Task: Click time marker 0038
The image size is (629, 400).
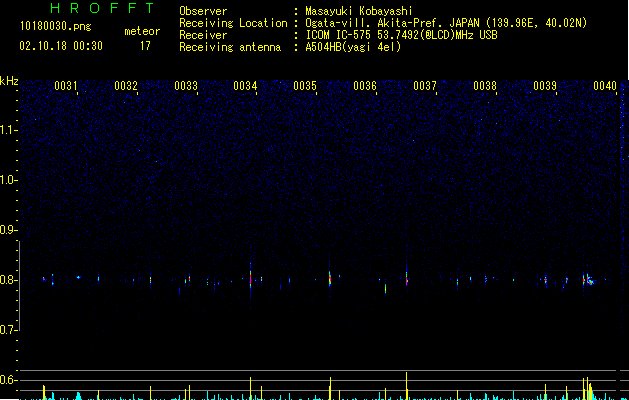Action: coord(485,86)
